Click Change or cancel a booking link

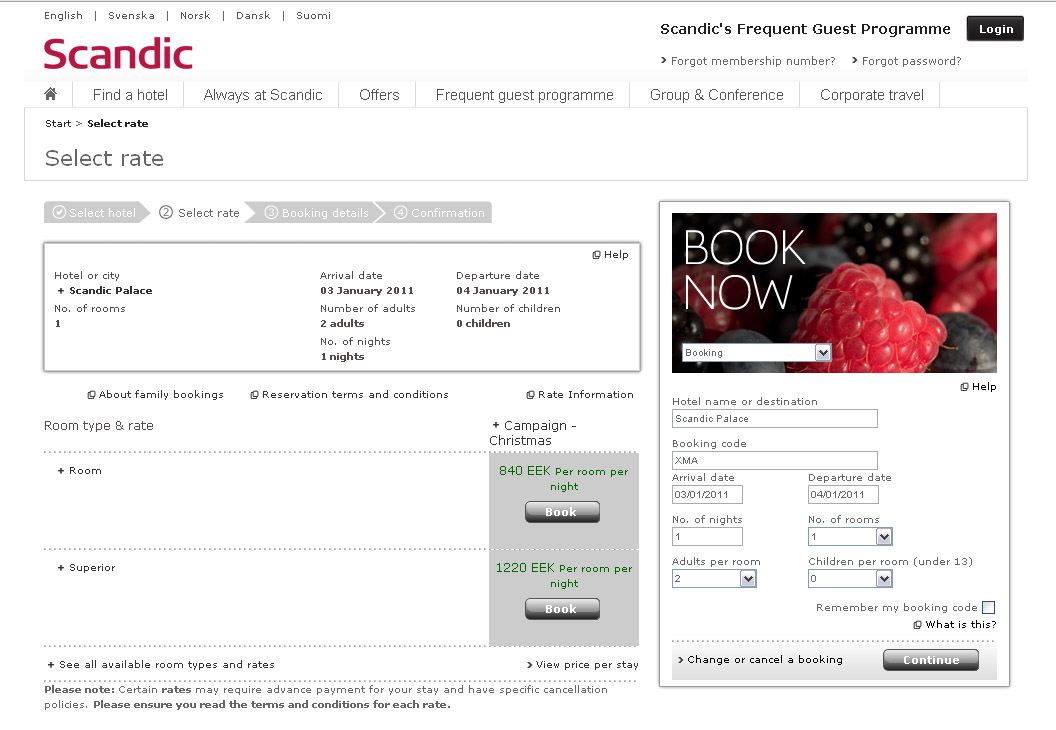tap(765, 660)
